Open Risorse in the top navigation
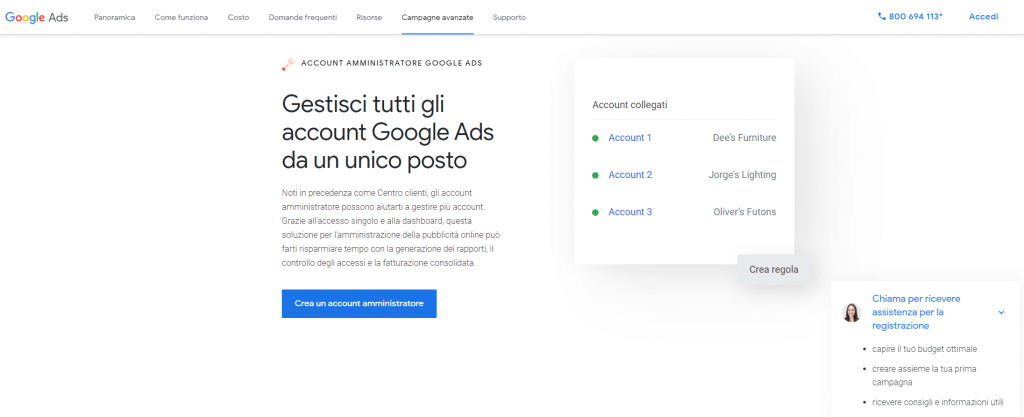Viewport: 1024px width, 417px height. pyautogui.click(x=370, y=18)
